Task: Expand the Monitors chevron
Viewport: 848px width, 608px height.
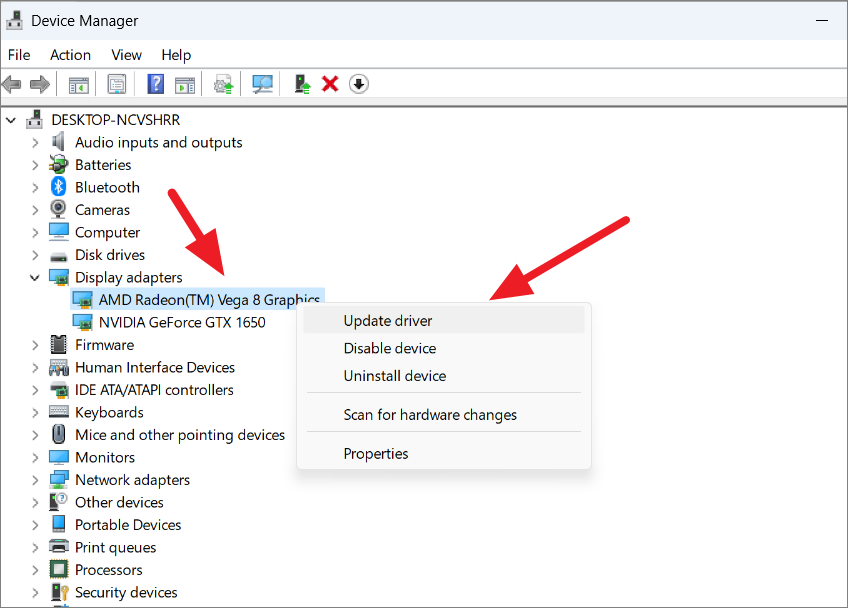Action: (x=35, y=458)
